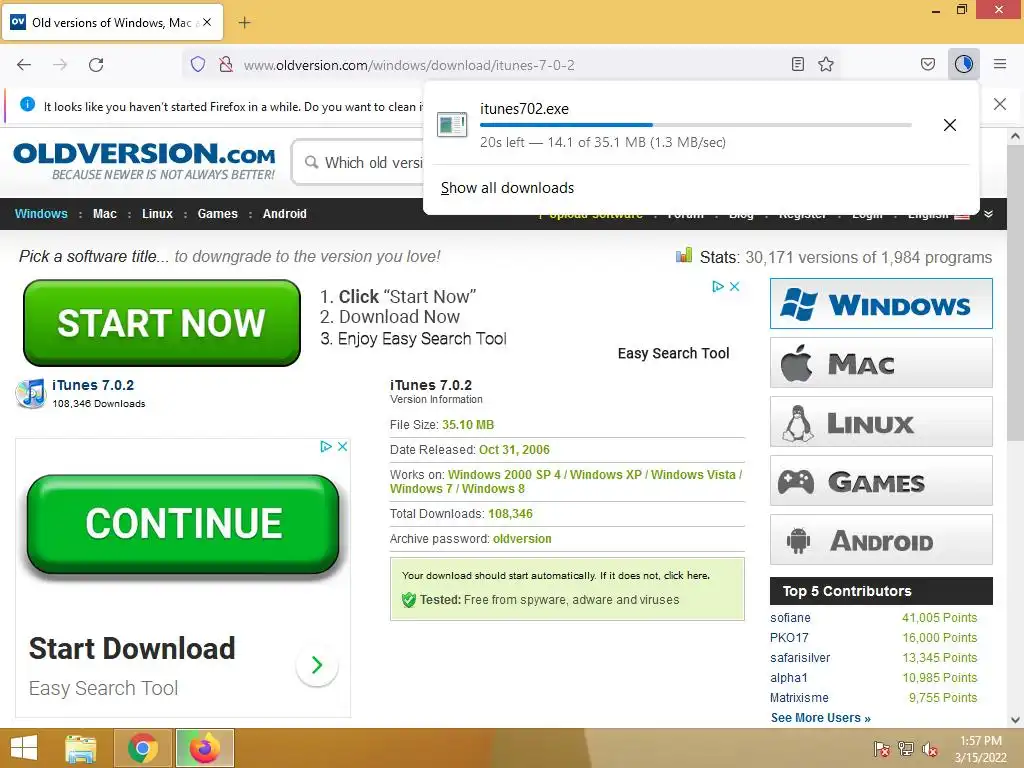Screen dimensions: 1024x768
Task: Click the green START NOW button
Action: point(162,323)
